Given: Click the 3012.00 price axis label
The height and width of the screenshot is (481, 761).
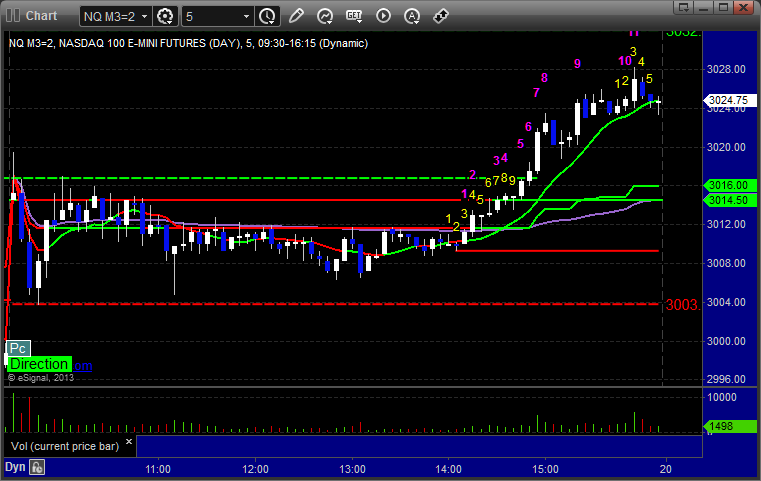Looking at the screenshot, I should [726, 224].
